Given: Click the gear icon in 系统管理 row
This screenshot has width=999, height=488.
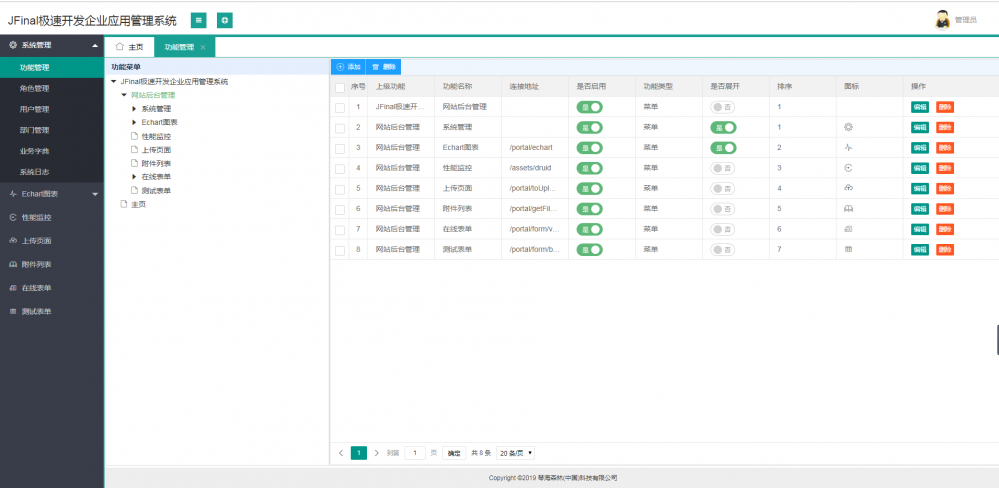Looking at the screenshot, I should (x=848, y=127).
